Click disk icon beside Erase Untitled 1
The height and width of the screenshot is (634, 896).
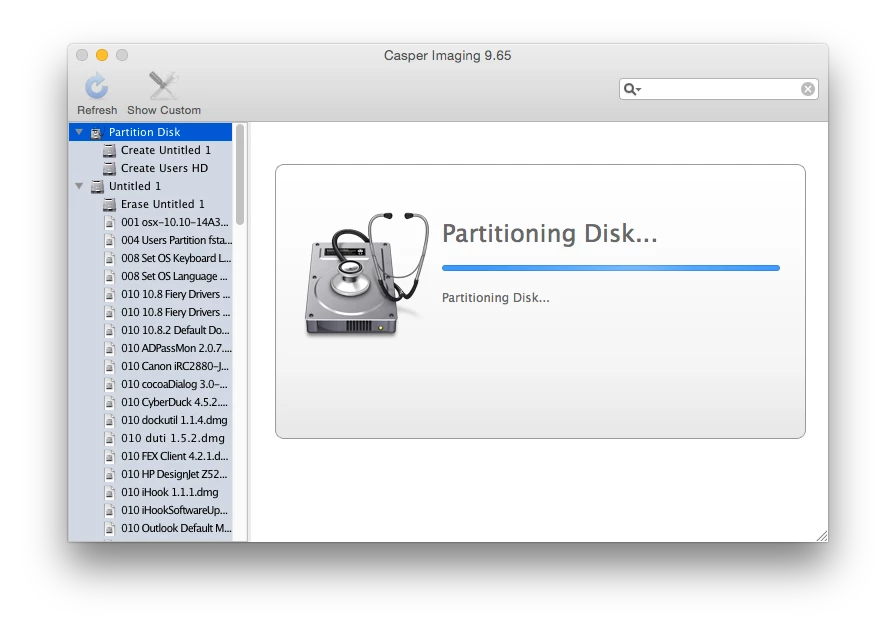coord(109,204)
